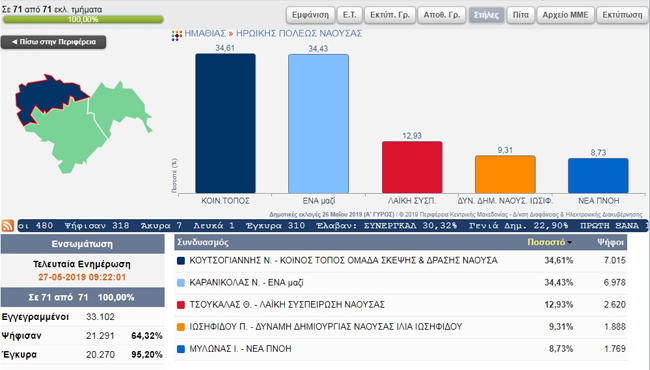
Task: Click the Ψήφισαν value 21.291
Action: pos(100,336)
